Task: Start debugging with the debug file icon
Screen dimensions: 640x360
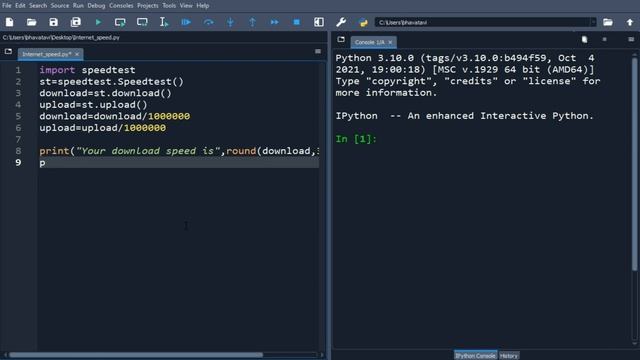Action: pyautogui.click(x=186, y=22)
